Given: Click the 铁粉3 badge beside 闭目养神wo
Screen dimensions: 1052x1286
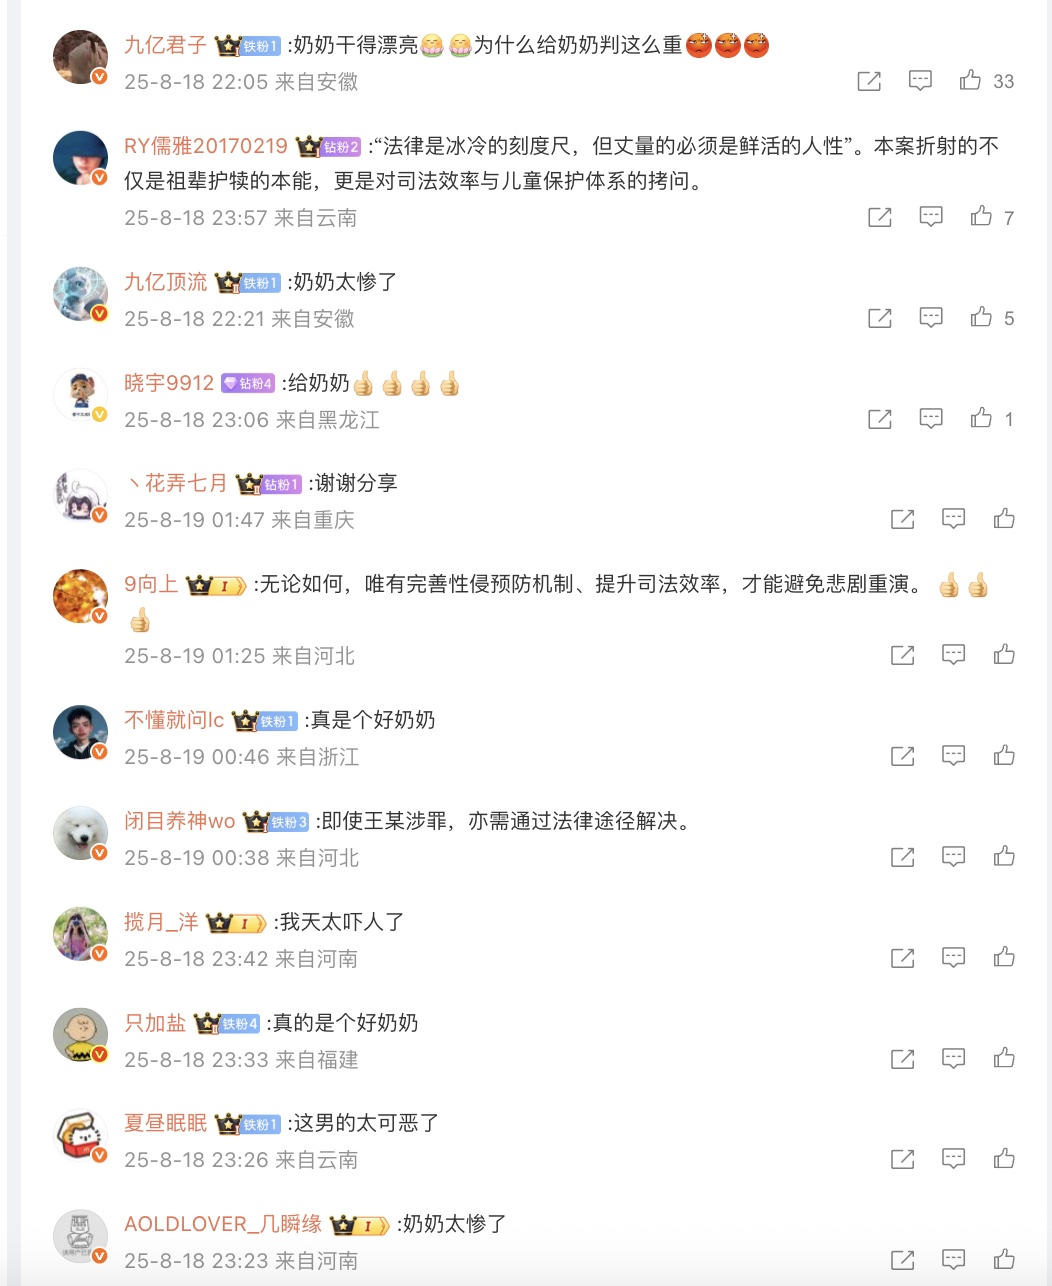Looking at the screenshot, I should point(288,823).
